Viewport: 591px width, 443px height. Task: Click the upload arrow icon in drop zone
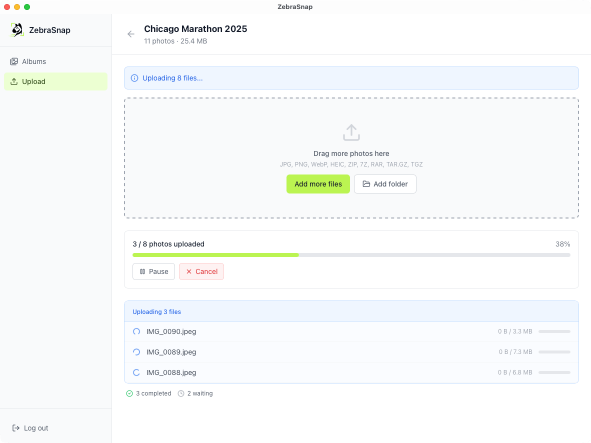click(x=351, y=133)
